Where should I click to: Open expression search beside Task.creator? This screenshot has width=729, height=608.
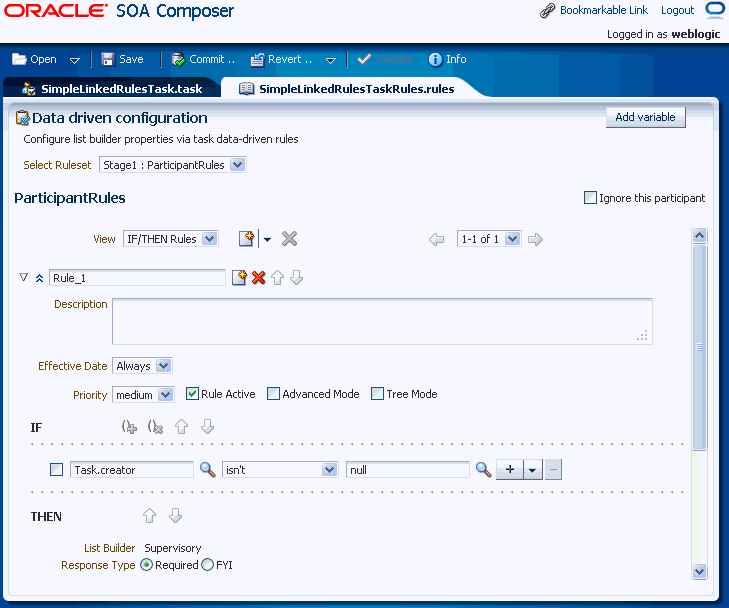click(207, 470)
